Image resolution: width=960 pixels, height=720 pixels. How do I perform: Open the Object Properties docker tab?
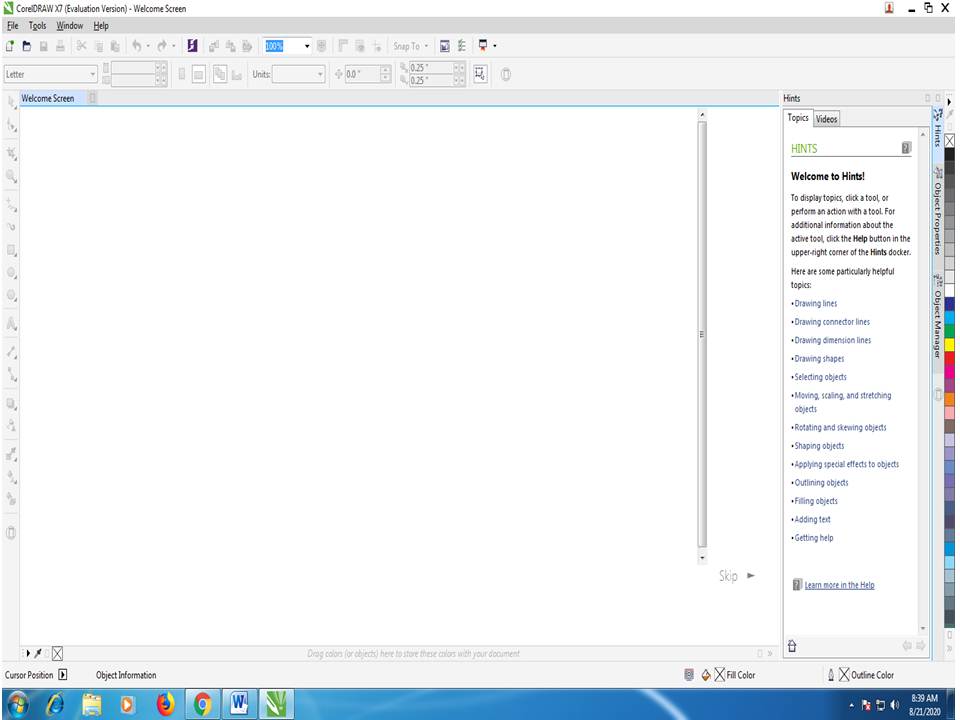click(937, 212)
